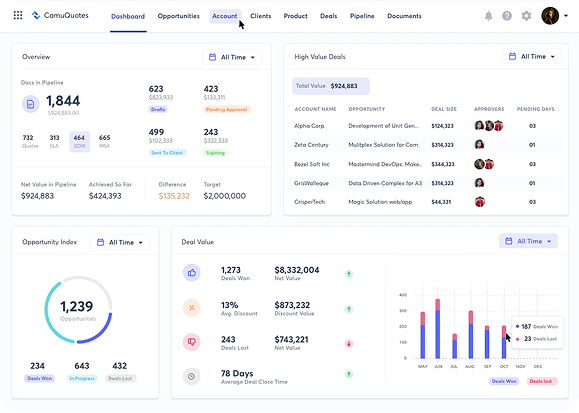Select the SOW document type tile
Viewport: 579px width, 413px height.
point(79,142)
